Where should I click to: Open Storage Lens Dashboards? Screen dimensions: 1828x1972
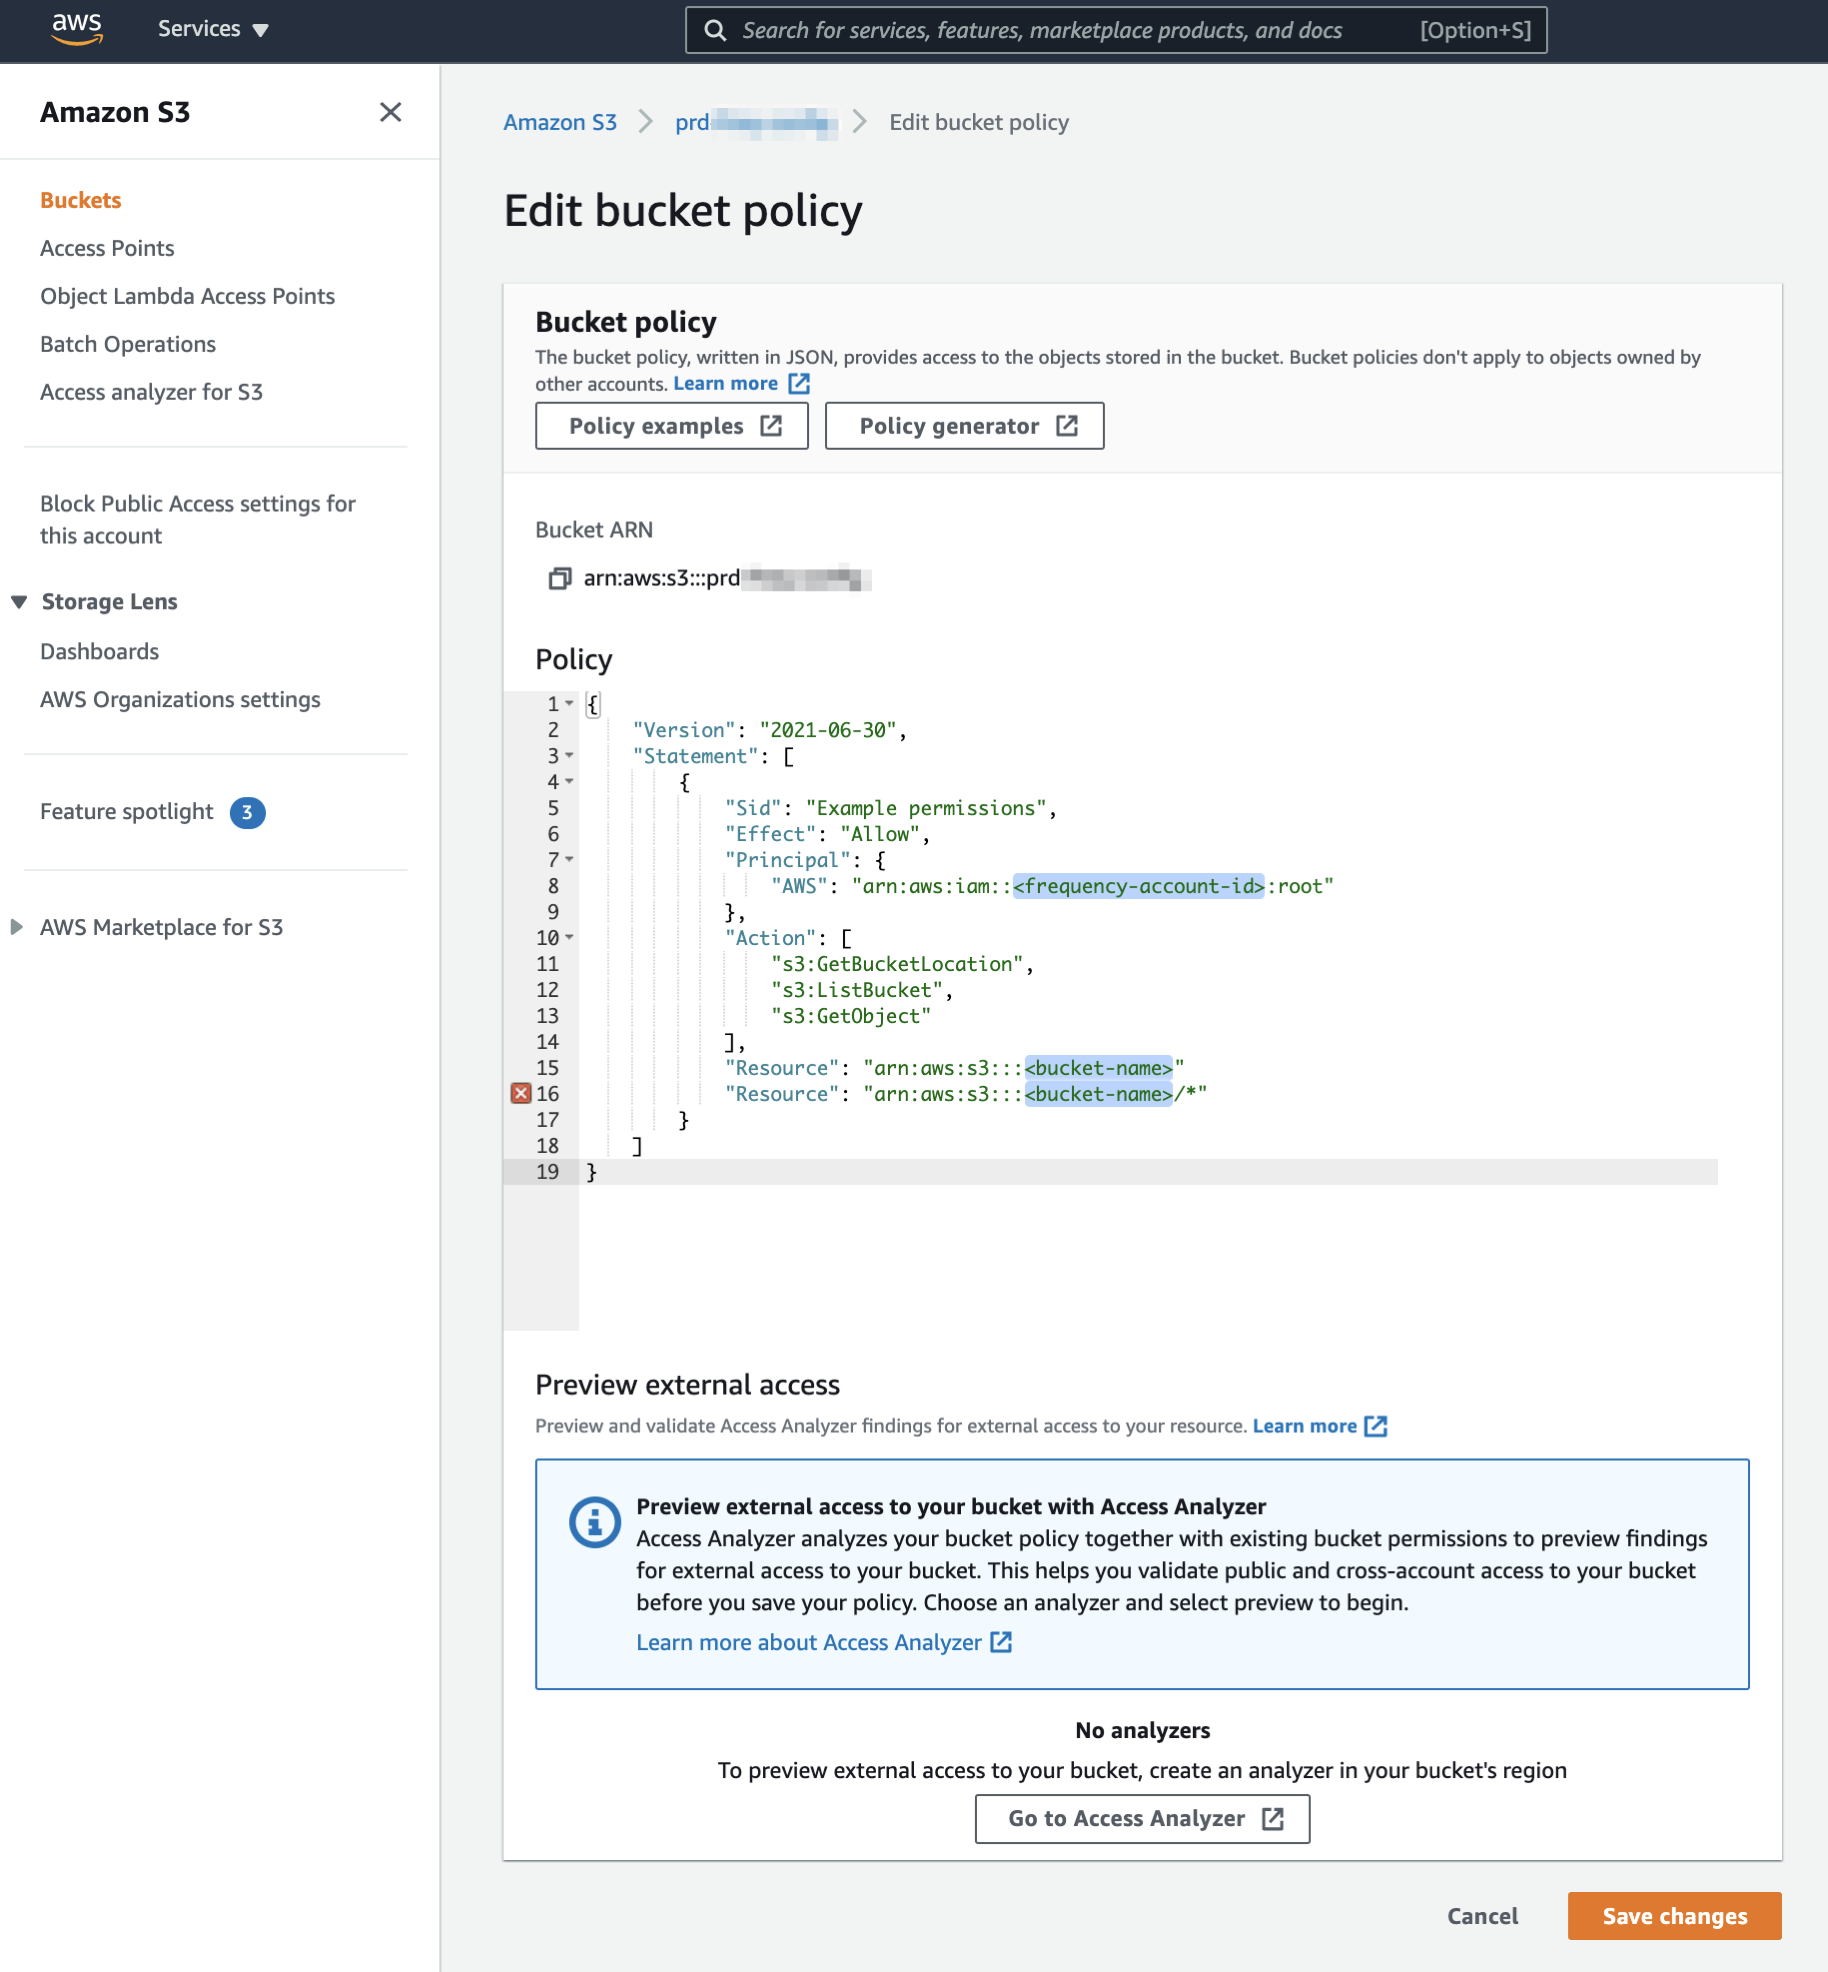[100, 651]
